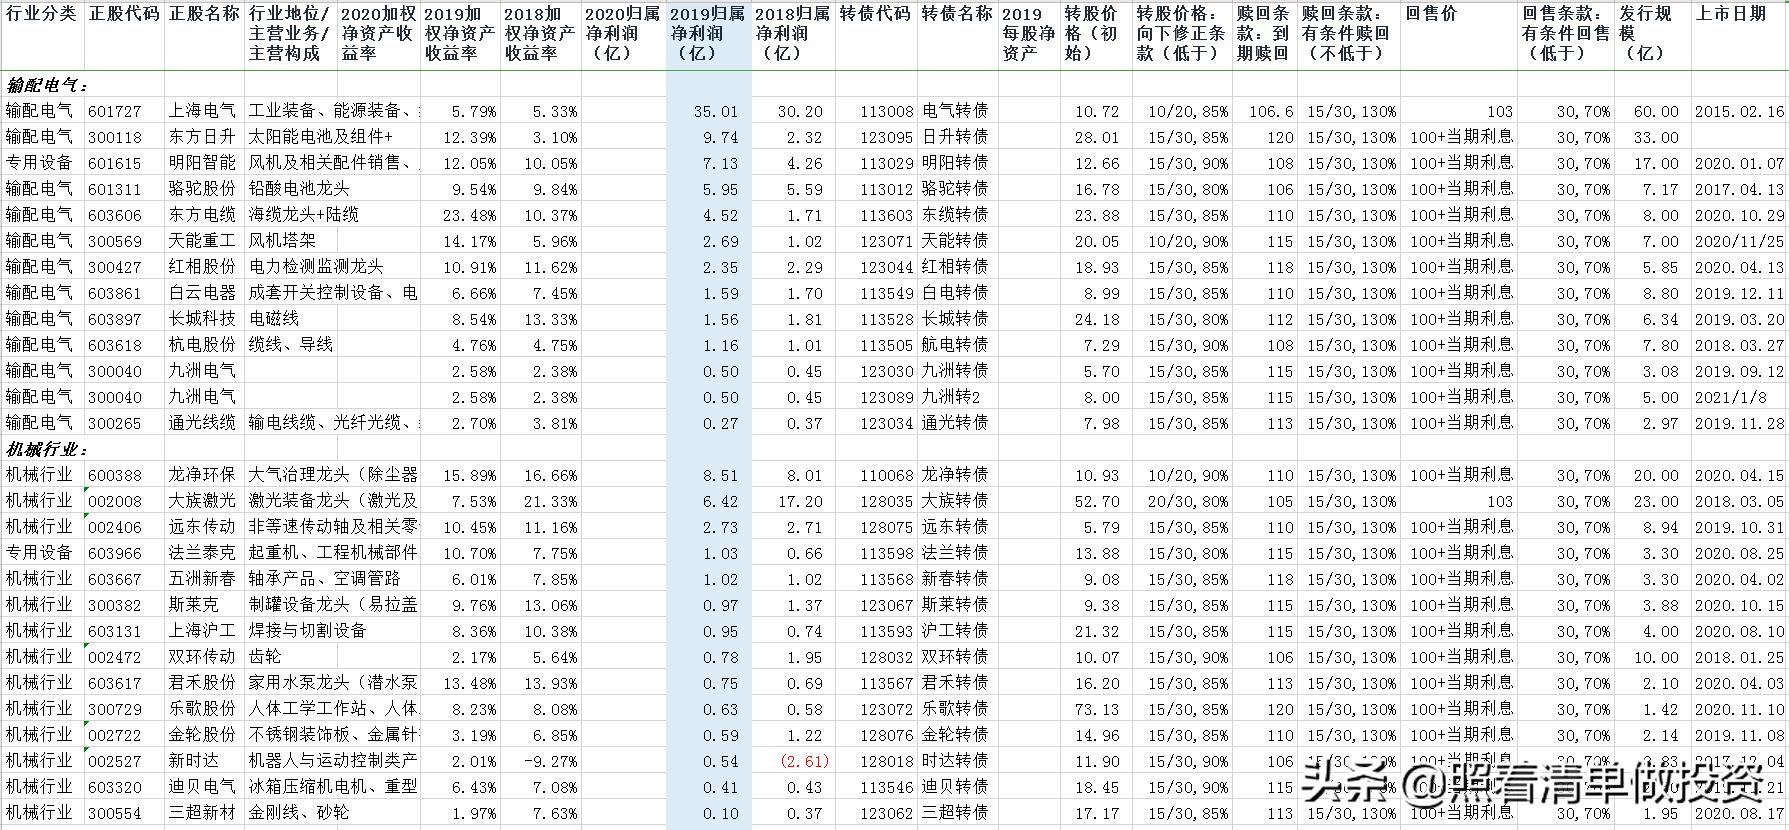Select the 迪贝电气 stock name cell

click(x=202, y=787)
